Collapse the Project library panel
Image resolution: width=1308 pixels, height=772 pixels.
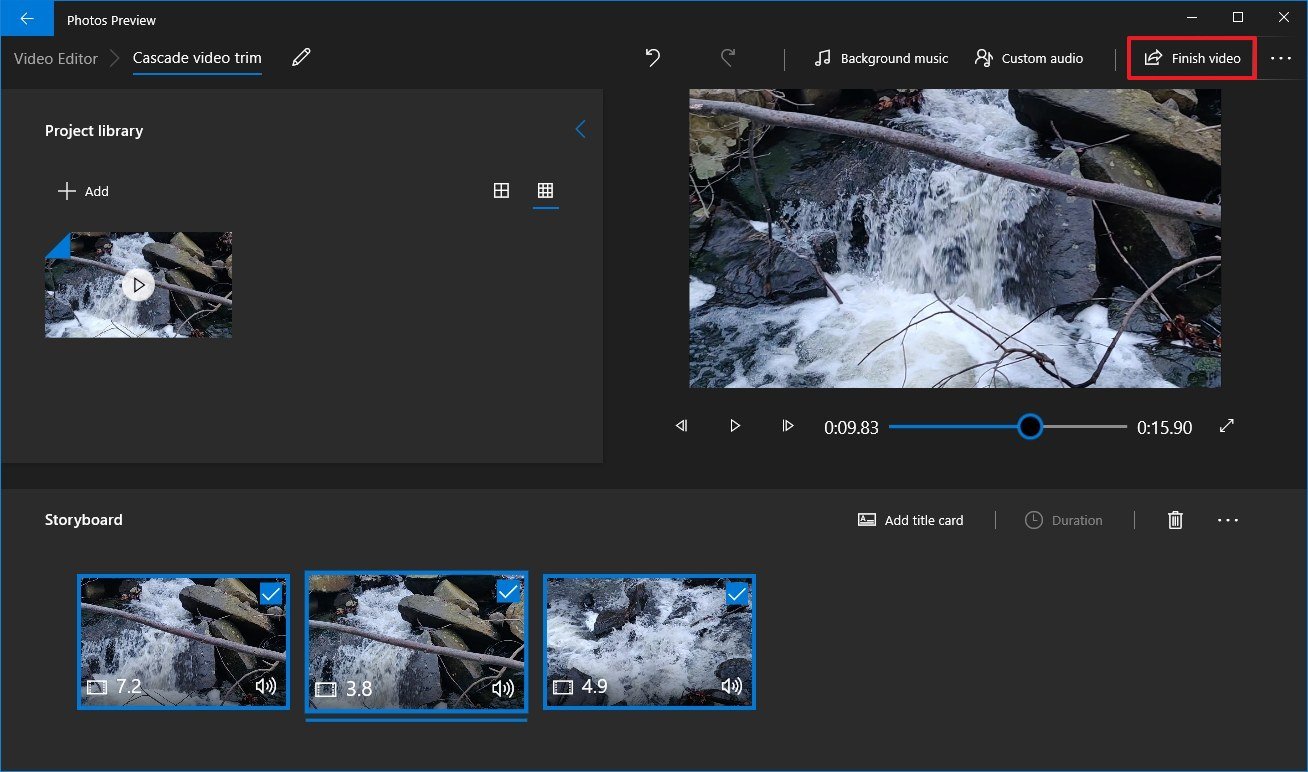[580, 130]
